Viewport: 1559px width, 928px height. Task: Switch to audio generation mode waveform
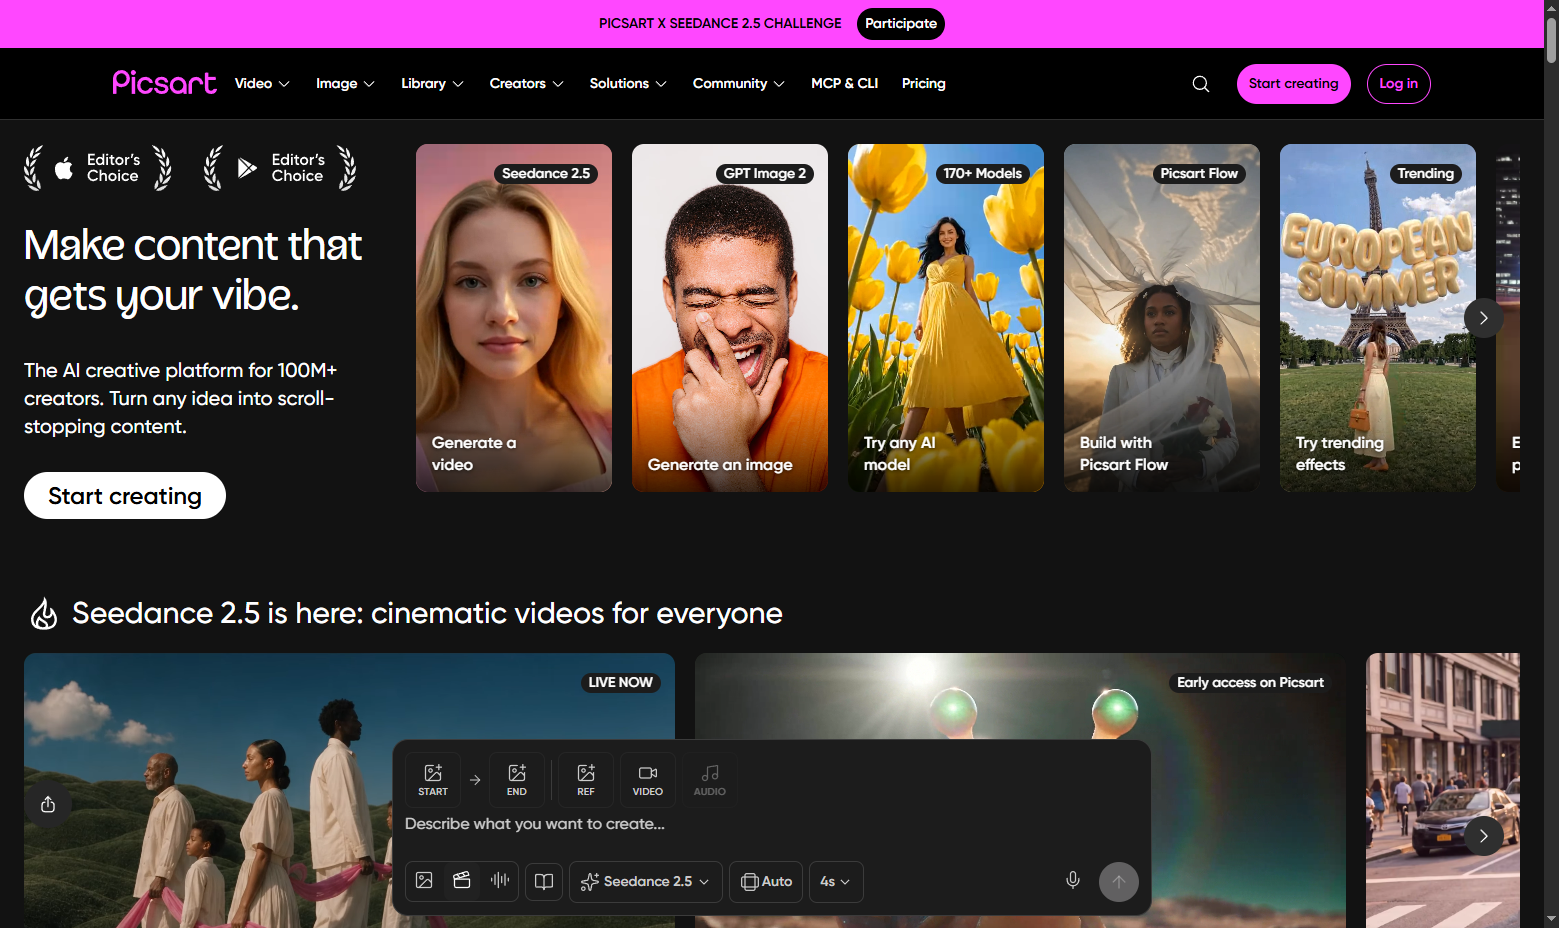(500, 881)
